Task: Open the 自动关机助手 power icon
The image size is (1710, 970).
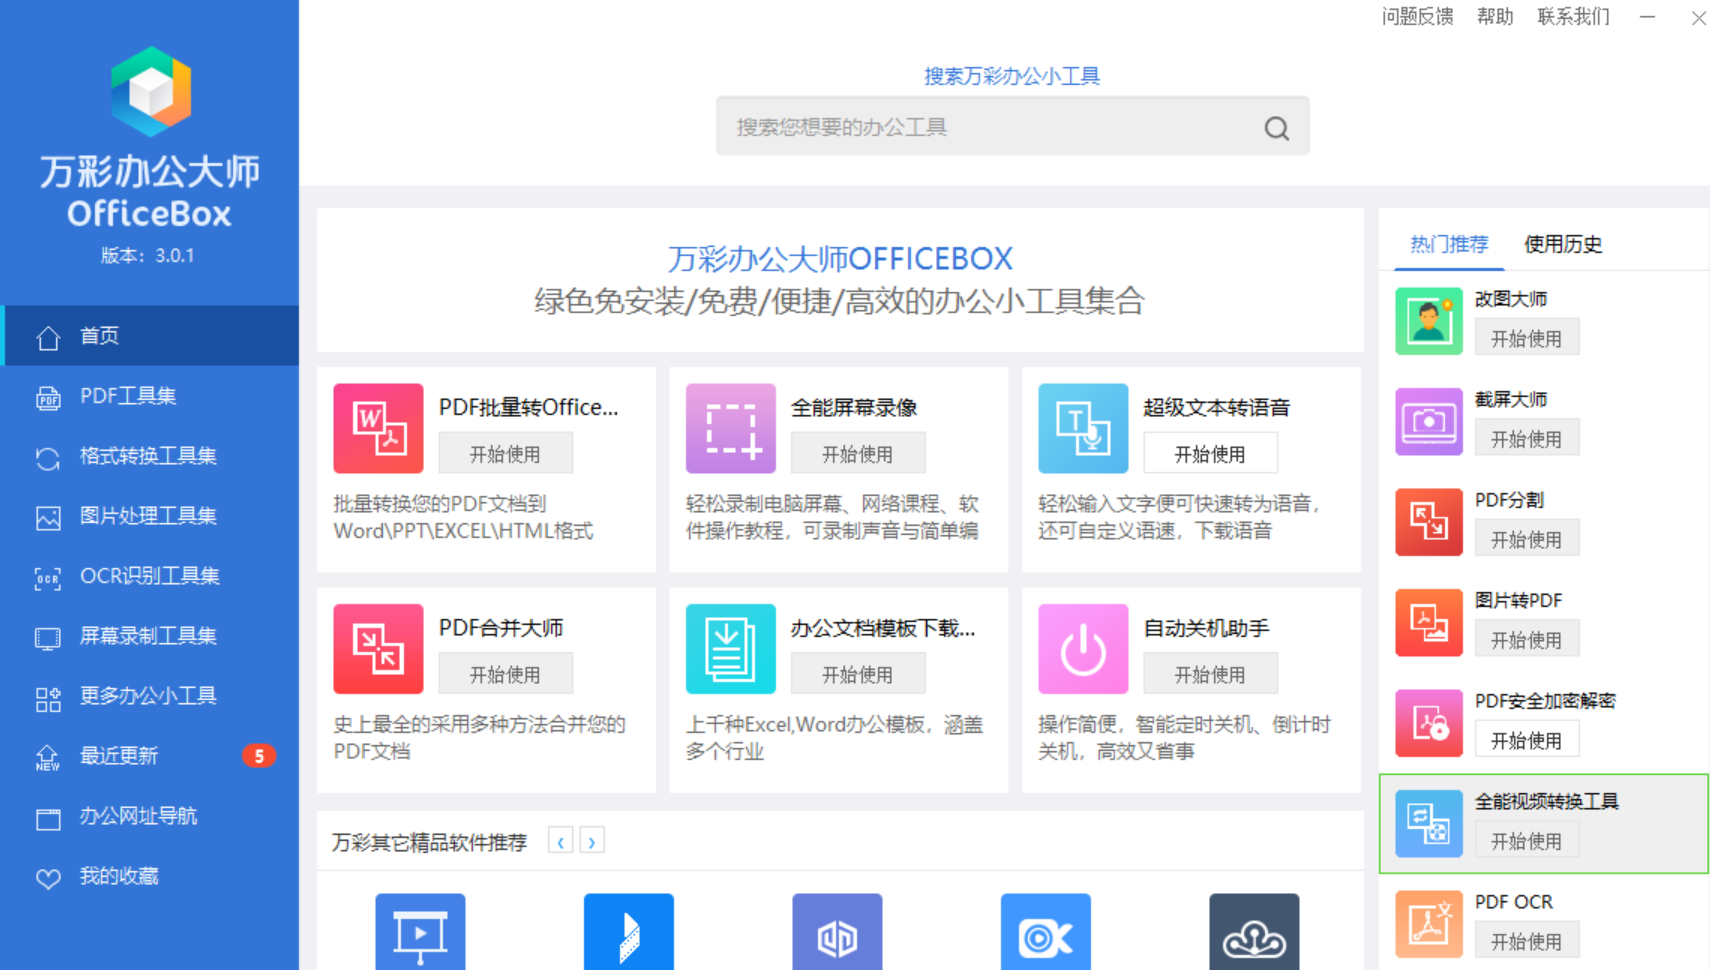Action: (1083, 649)
